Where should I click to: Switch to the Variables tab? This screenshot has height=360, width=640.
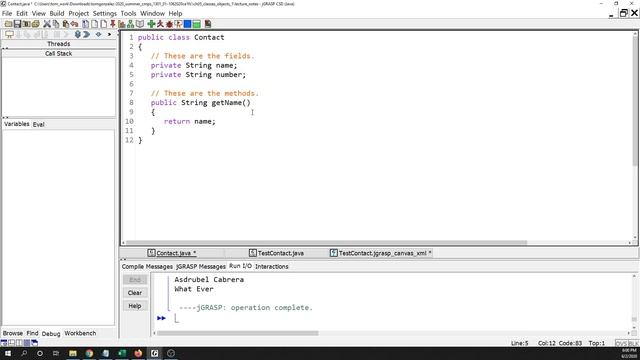[16, 124]
